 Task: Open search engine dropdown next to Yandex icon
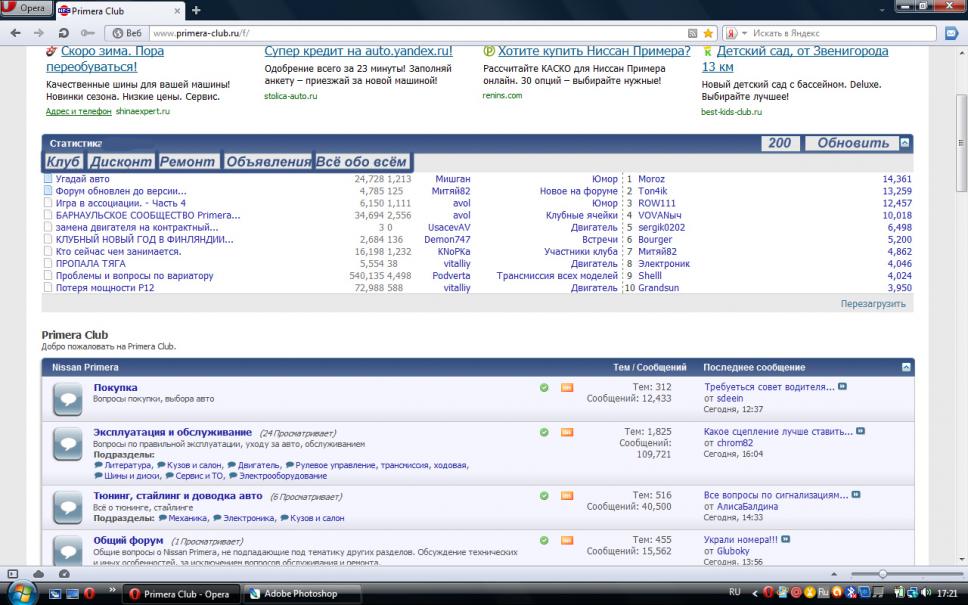745,33
